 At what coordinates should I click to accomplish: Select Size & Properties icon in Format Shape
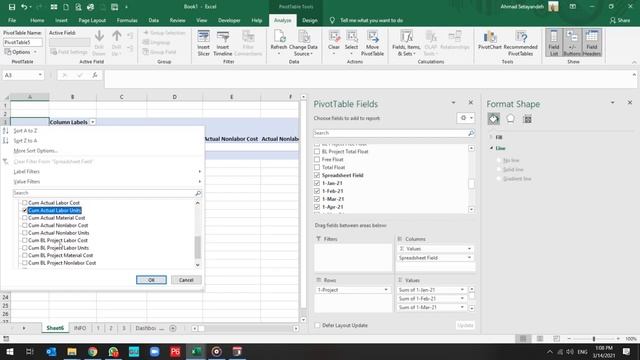pyautogui.click(x=527, y=119)
